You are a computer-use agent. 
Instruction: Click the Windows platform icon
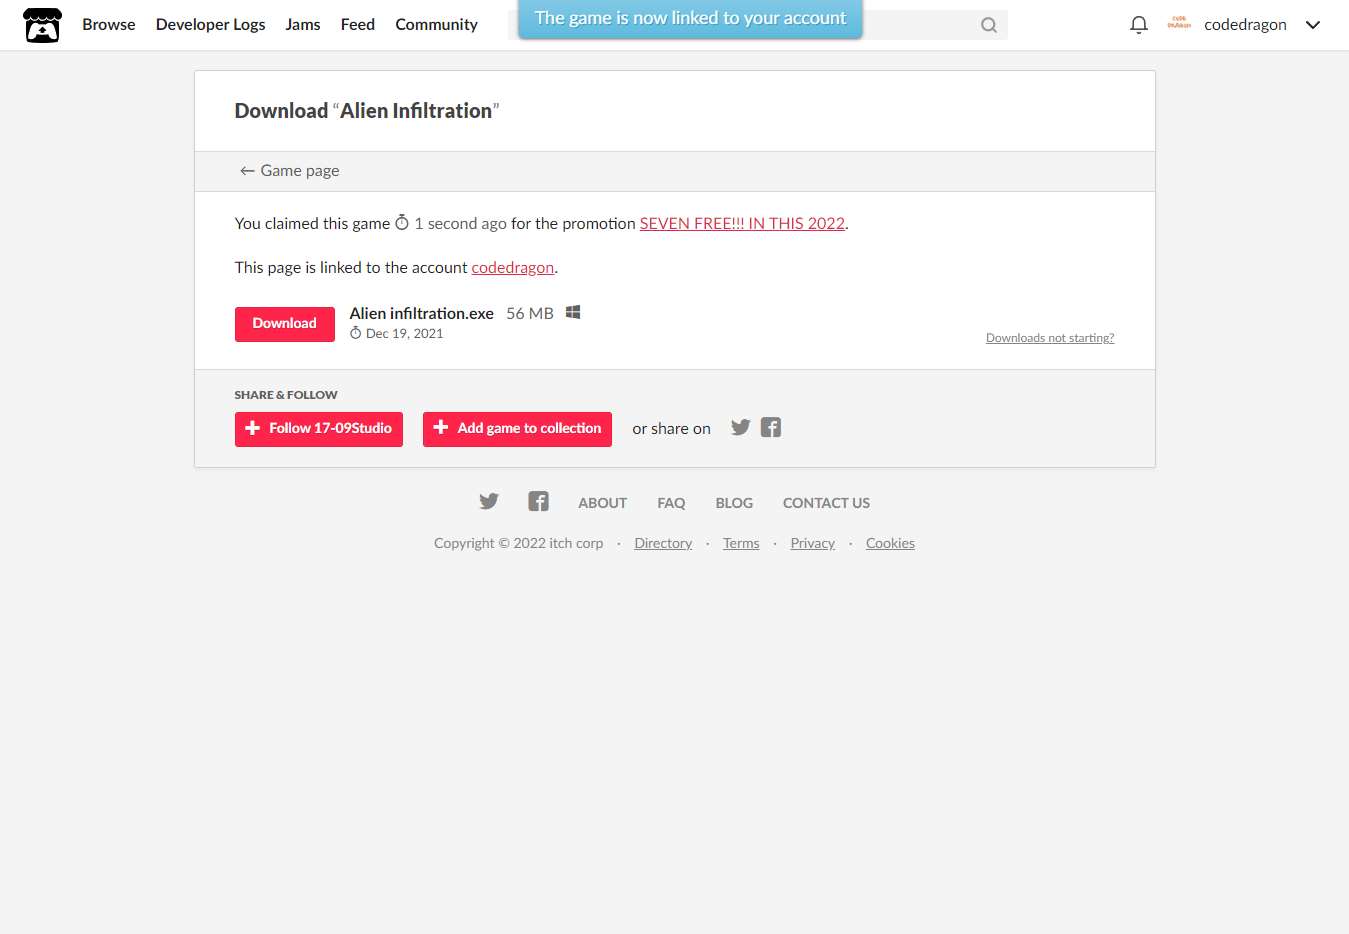click(573, 313)
